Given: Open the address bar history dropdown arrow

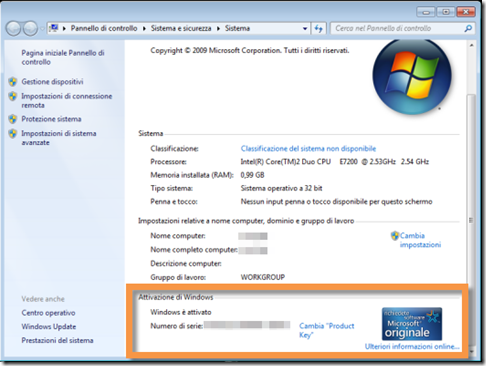Looking at the screenshot, I should click(305, 29).
